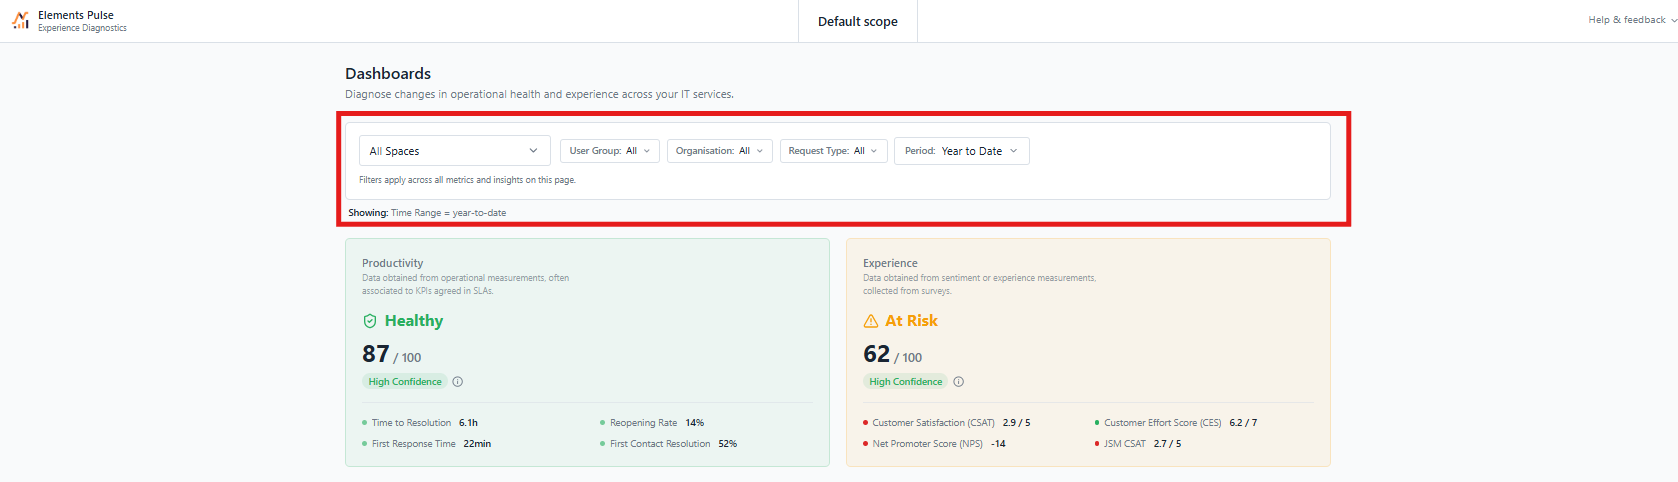Click the Time to Resolution metric
The height and width of the screenshot is (482, 1678).
click(x=420, y=423)
